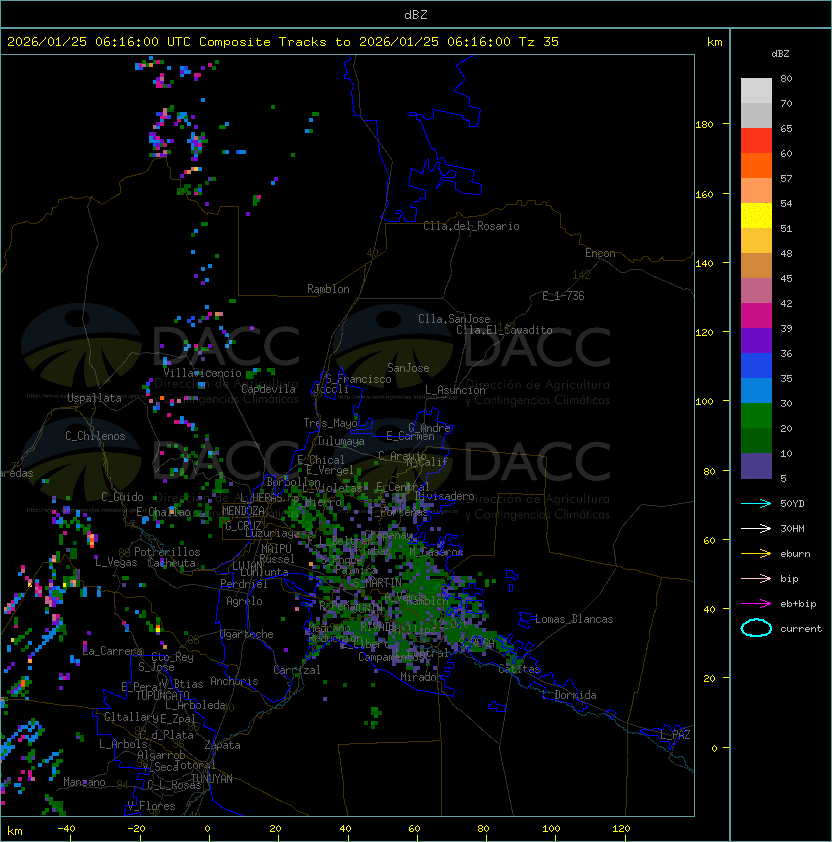The height and width of the screenshot is (842, 832).
Task: Click the 'V_Flores' map label
Action: pos(151,806)
